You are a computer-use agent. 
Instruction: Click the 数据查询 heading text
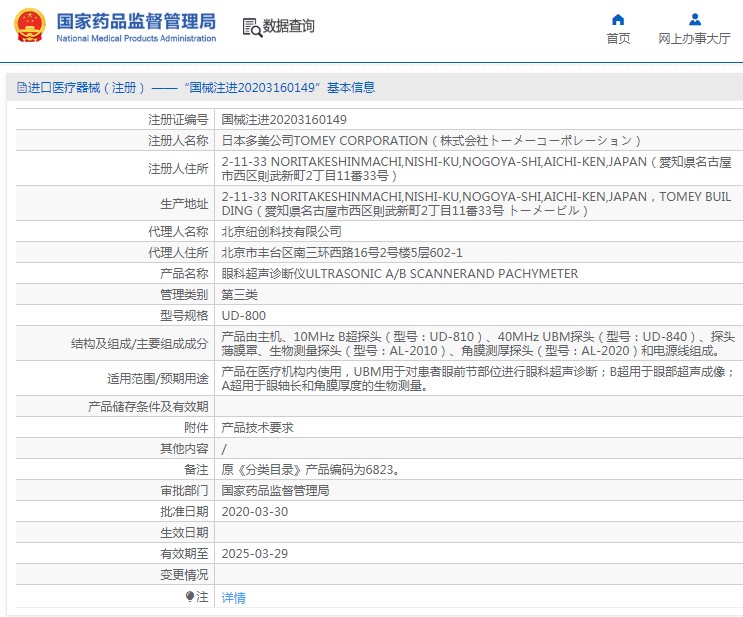tap(289, 26)
